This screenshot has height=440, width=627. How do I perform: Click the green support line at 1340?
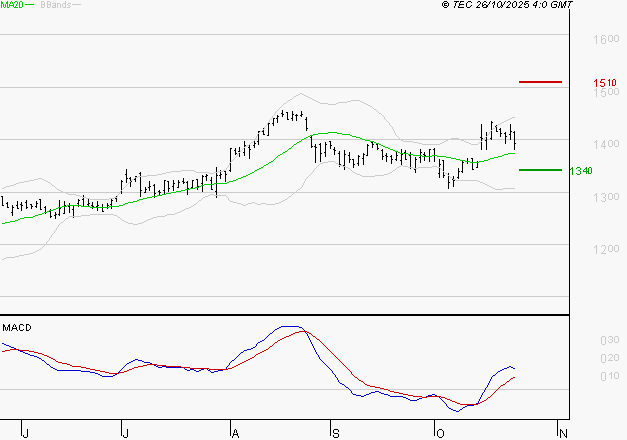[x=540, y=170]
